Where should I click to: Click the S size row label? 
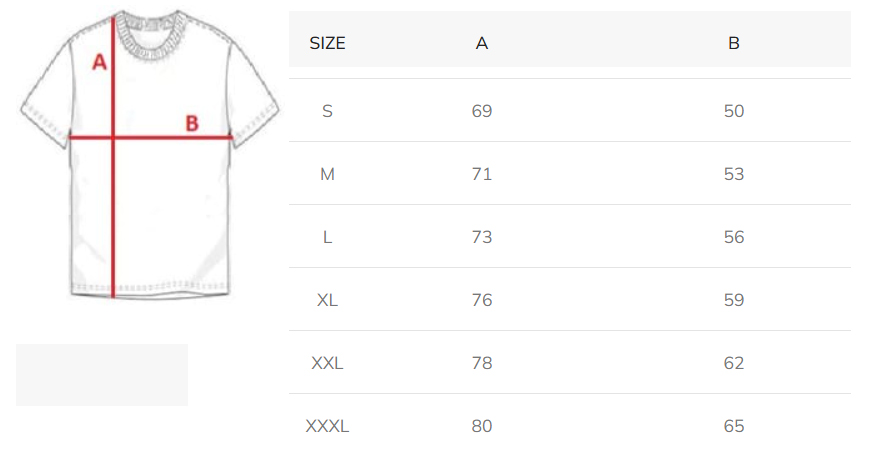point(327,111)
